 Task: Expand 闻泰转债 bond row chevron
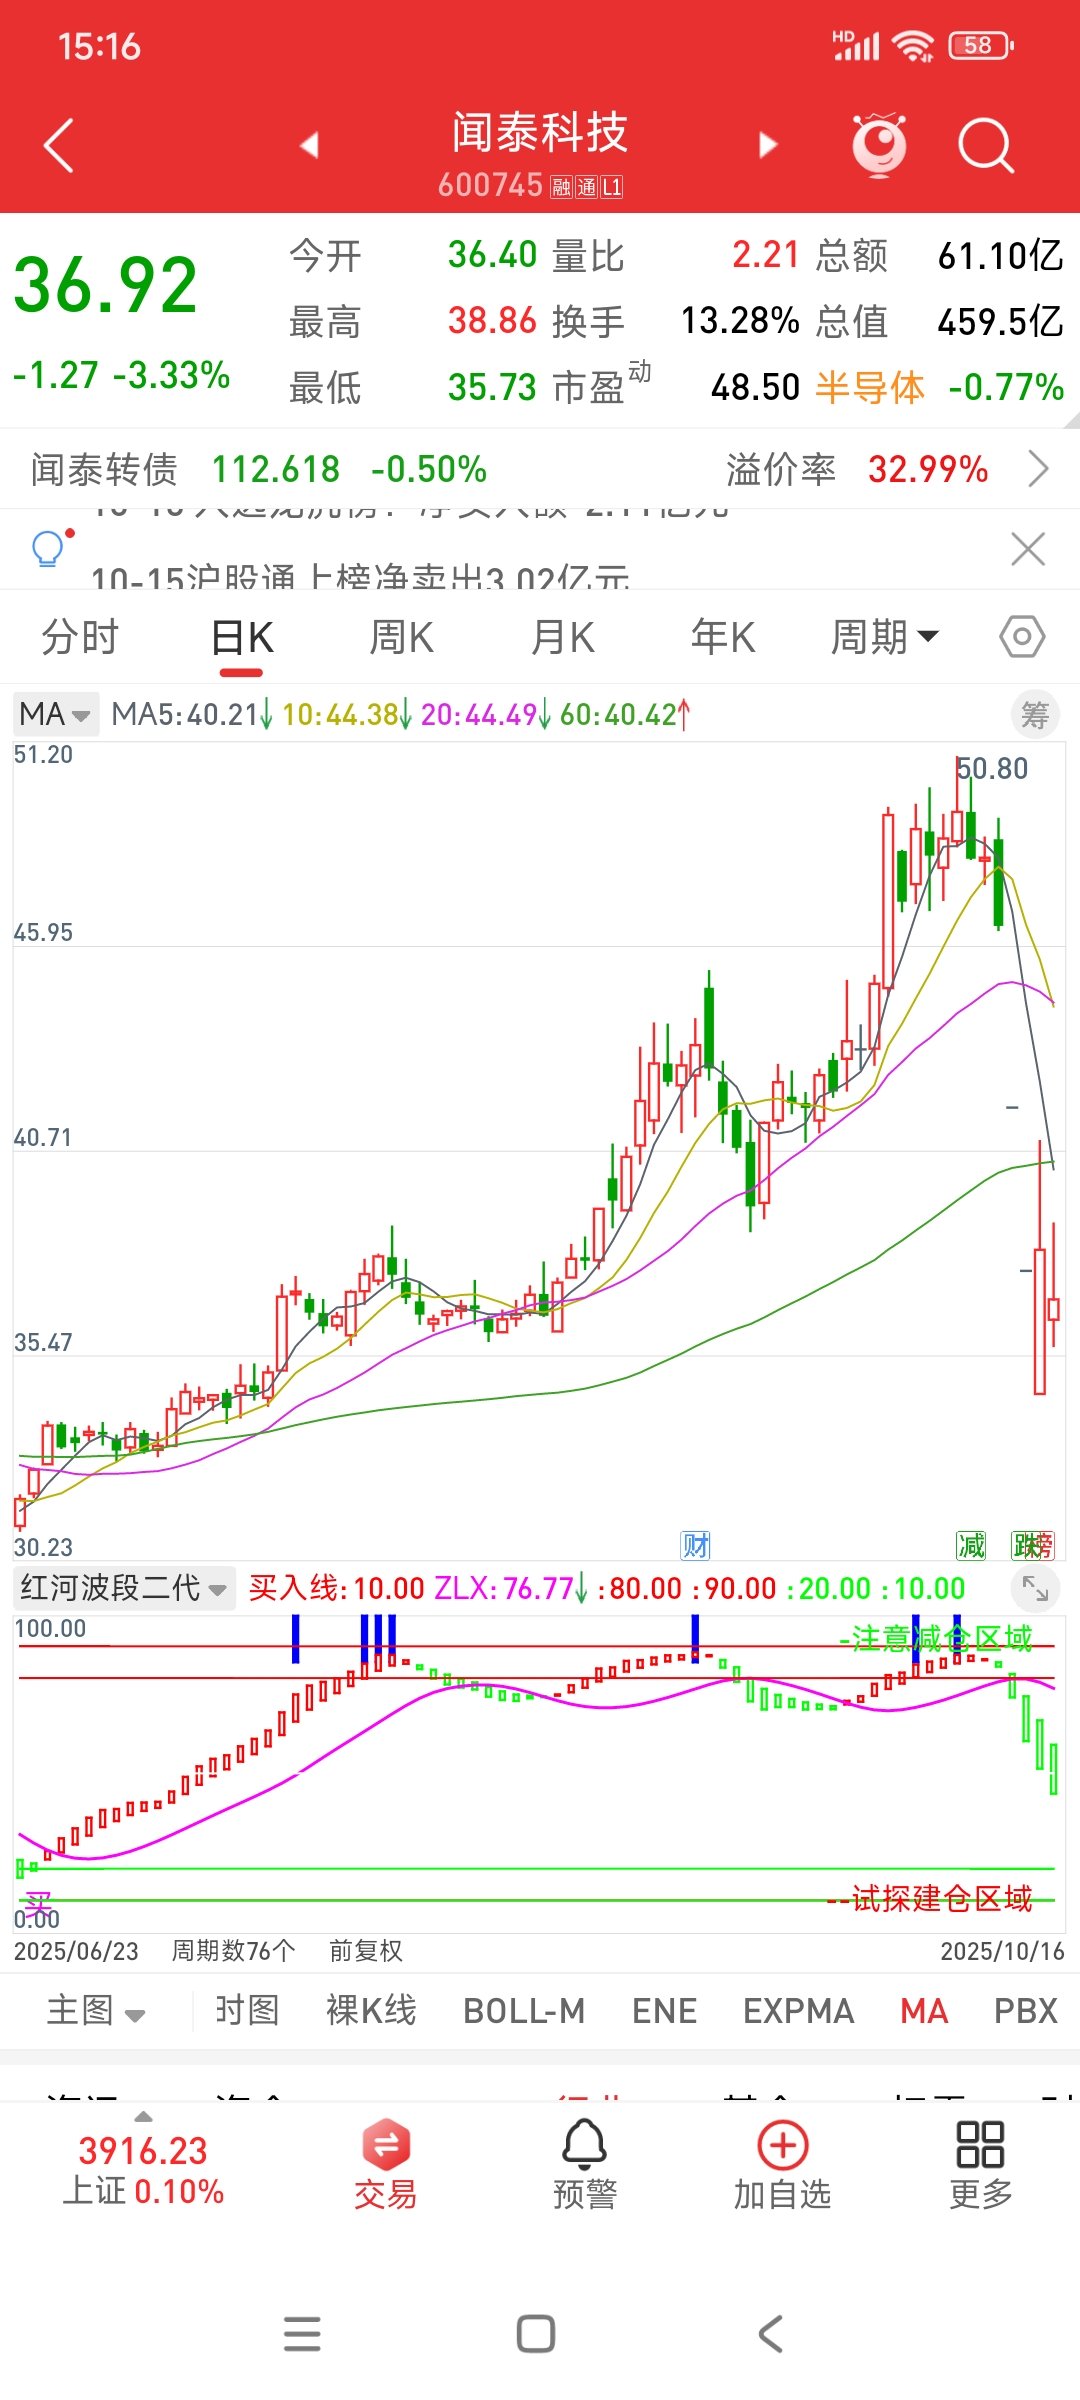click(1039, 468)
